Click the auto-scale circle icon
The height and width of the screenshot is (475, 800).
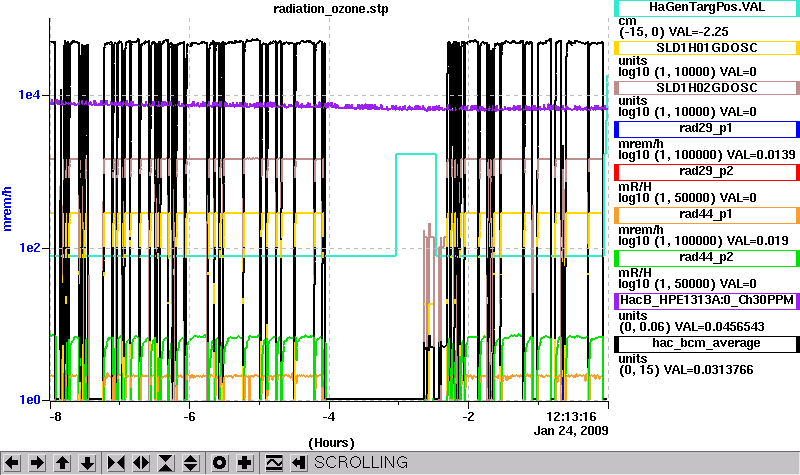click(x=220, y=463)
